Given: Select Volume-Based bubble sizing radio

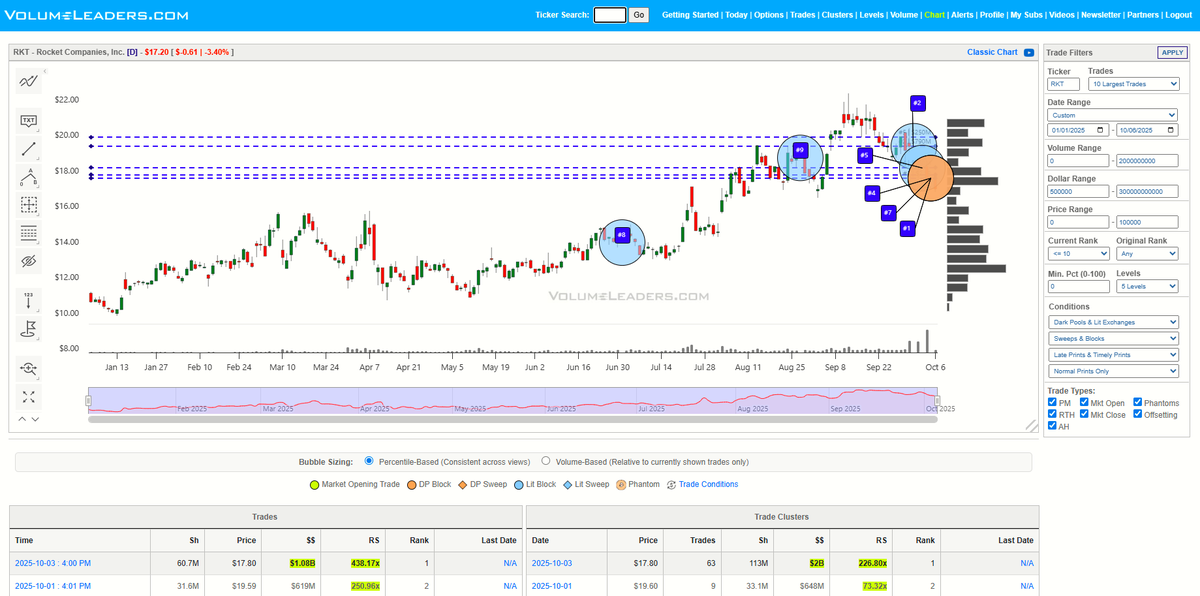Looking at the screenshot, I should (545, 461).
